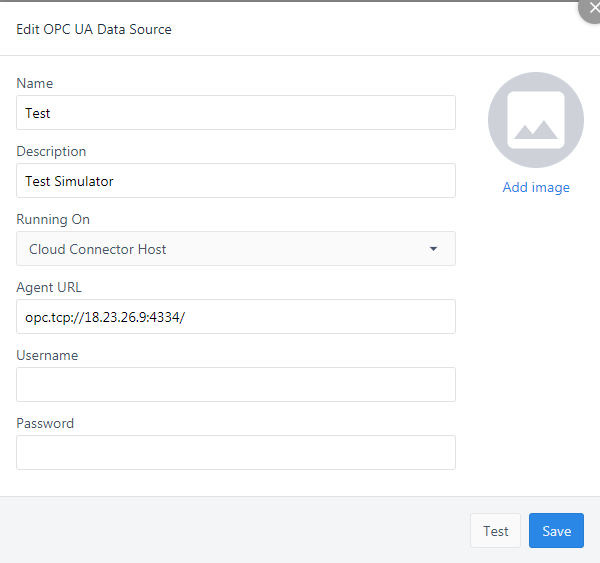Click the Description label text
This screenshot has width=600, height=563.
[51, 152]
